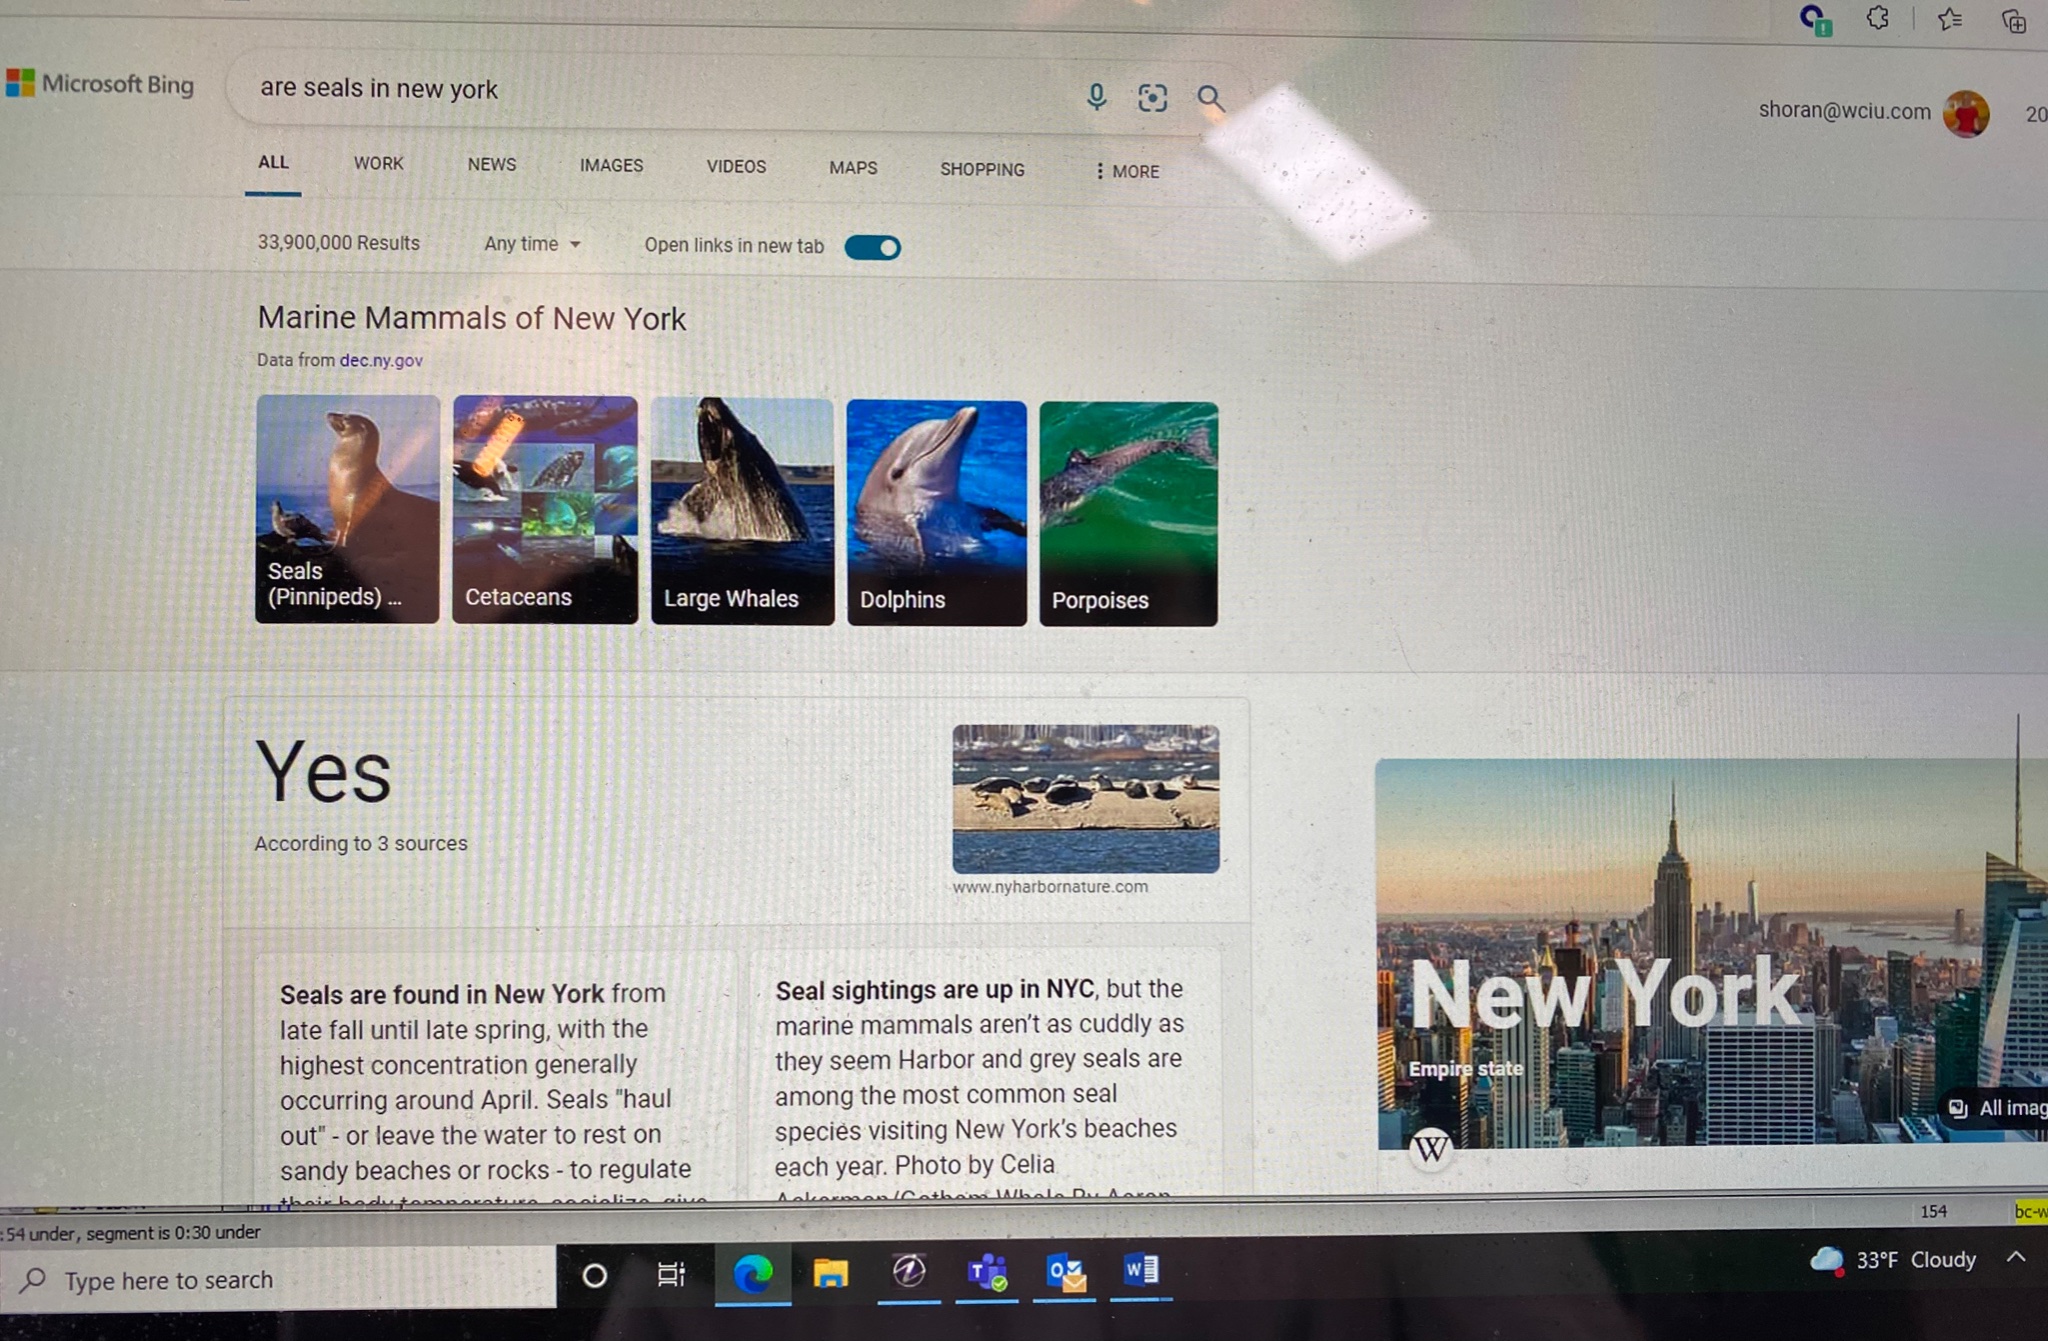Image resolution: width=2048 pixels, height=1341 pixels.
Task: Open visual search camera icon
Action: [1152, 97]
